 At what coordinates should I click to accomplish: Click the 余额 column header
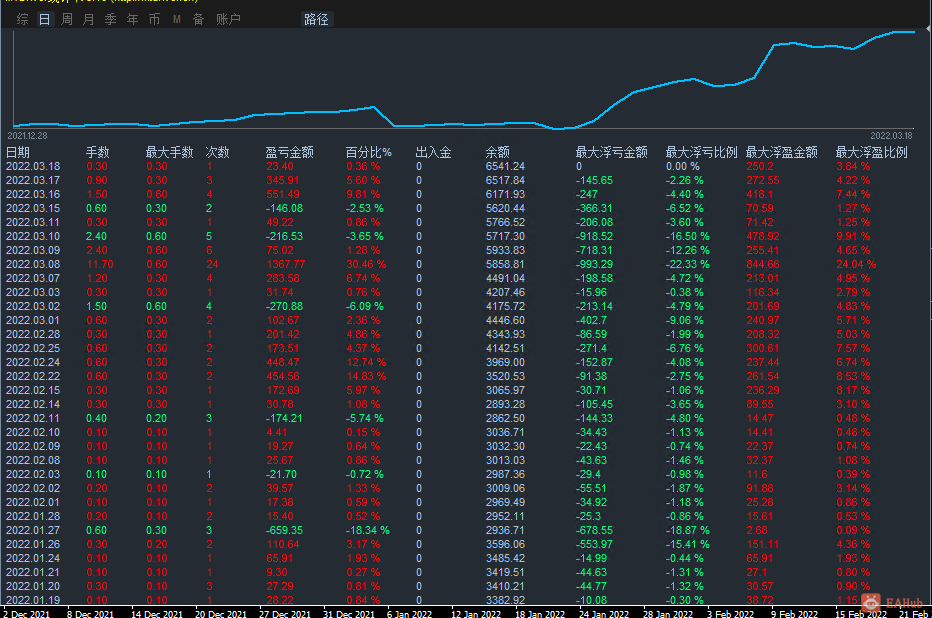pos(498,153)
